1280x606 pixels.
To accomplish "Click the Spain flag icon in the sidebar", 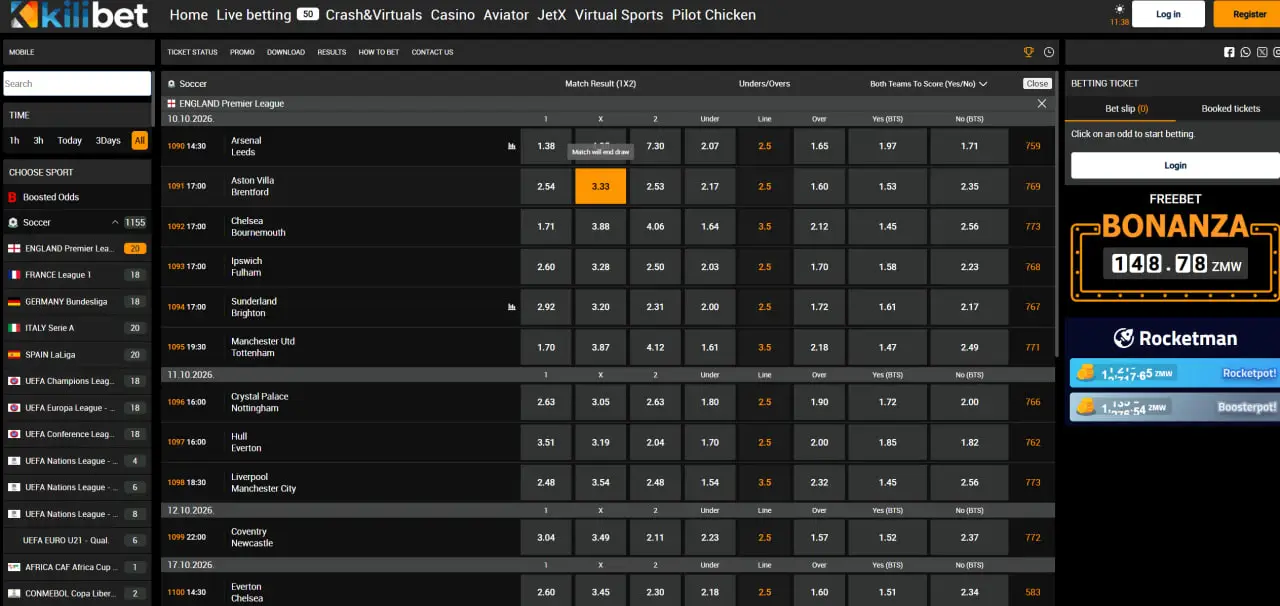I will click(x=14, y=354).
